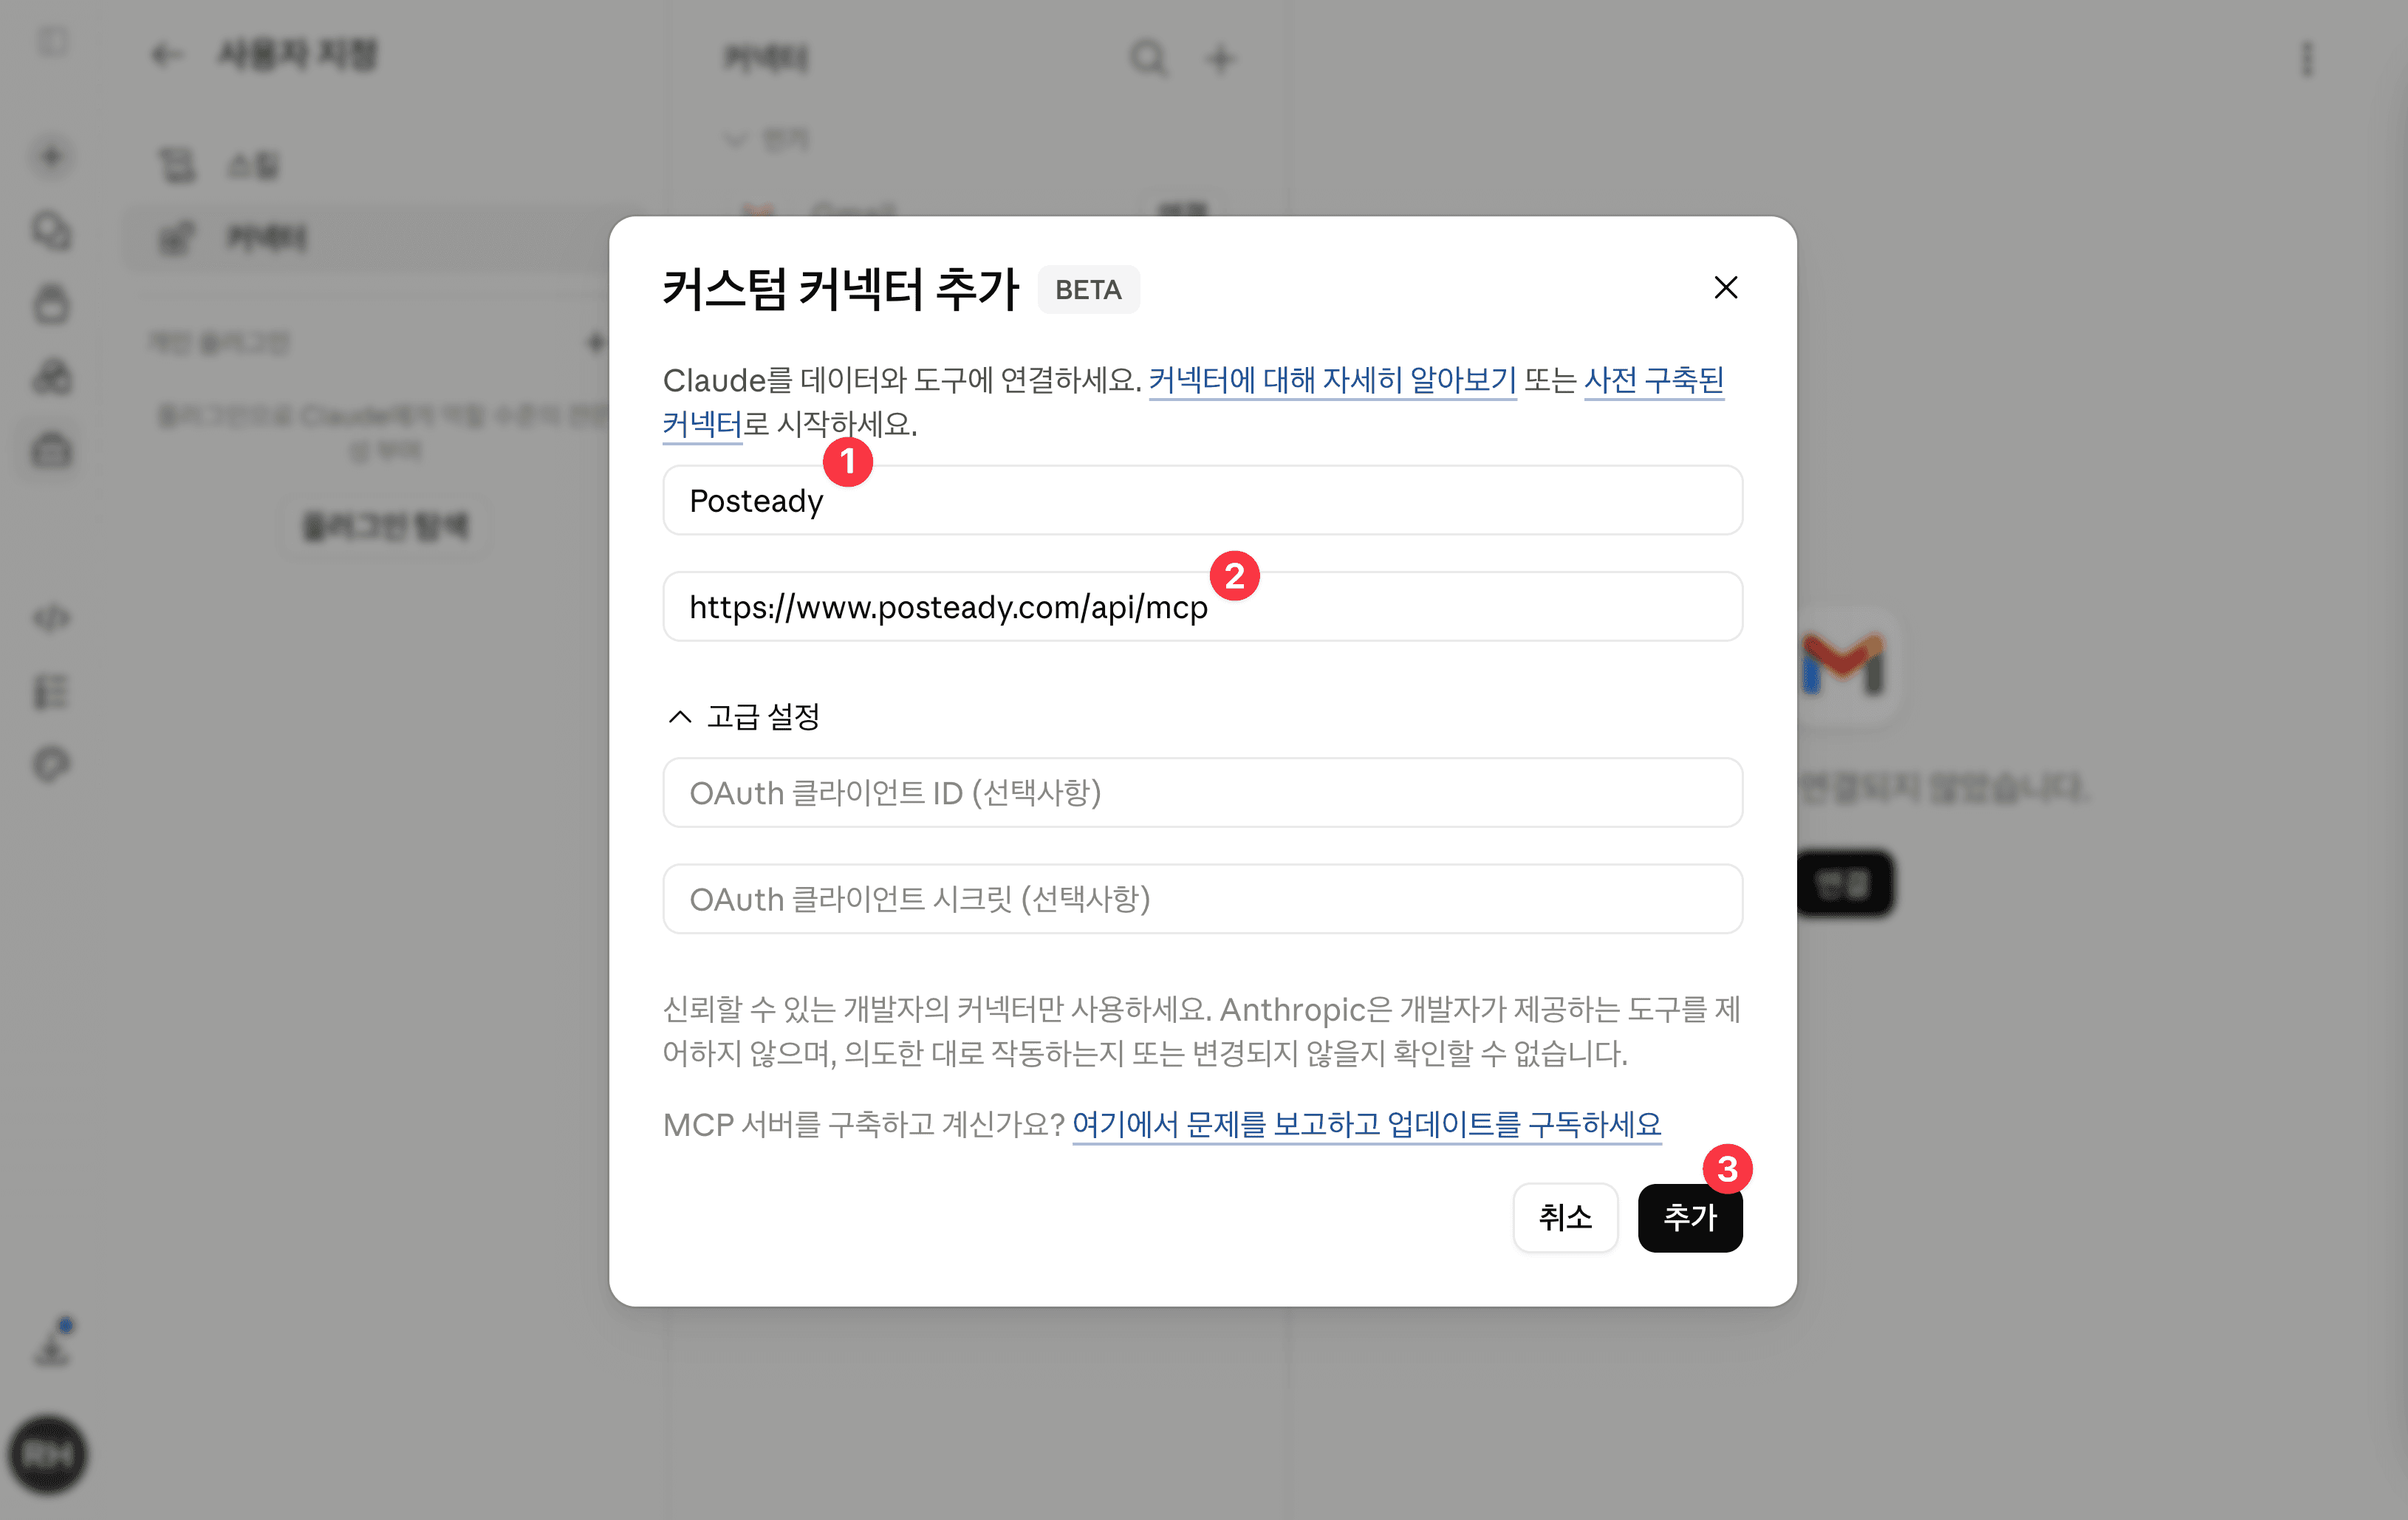Click the search icon in the connectors header
The height and width of the screenshot is (1520, 2408).
1148,58
